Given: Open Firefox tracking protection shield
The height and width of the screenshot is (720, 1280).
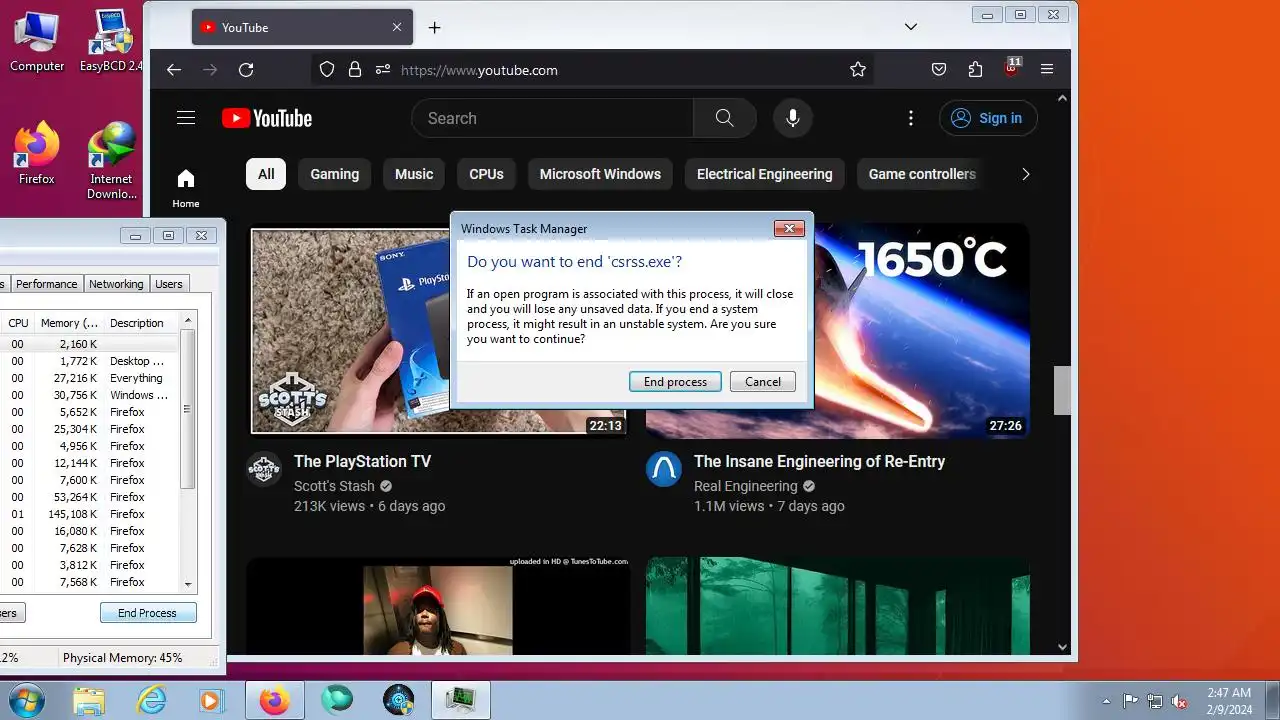Looking at the screenshot, I should (326, 70).
